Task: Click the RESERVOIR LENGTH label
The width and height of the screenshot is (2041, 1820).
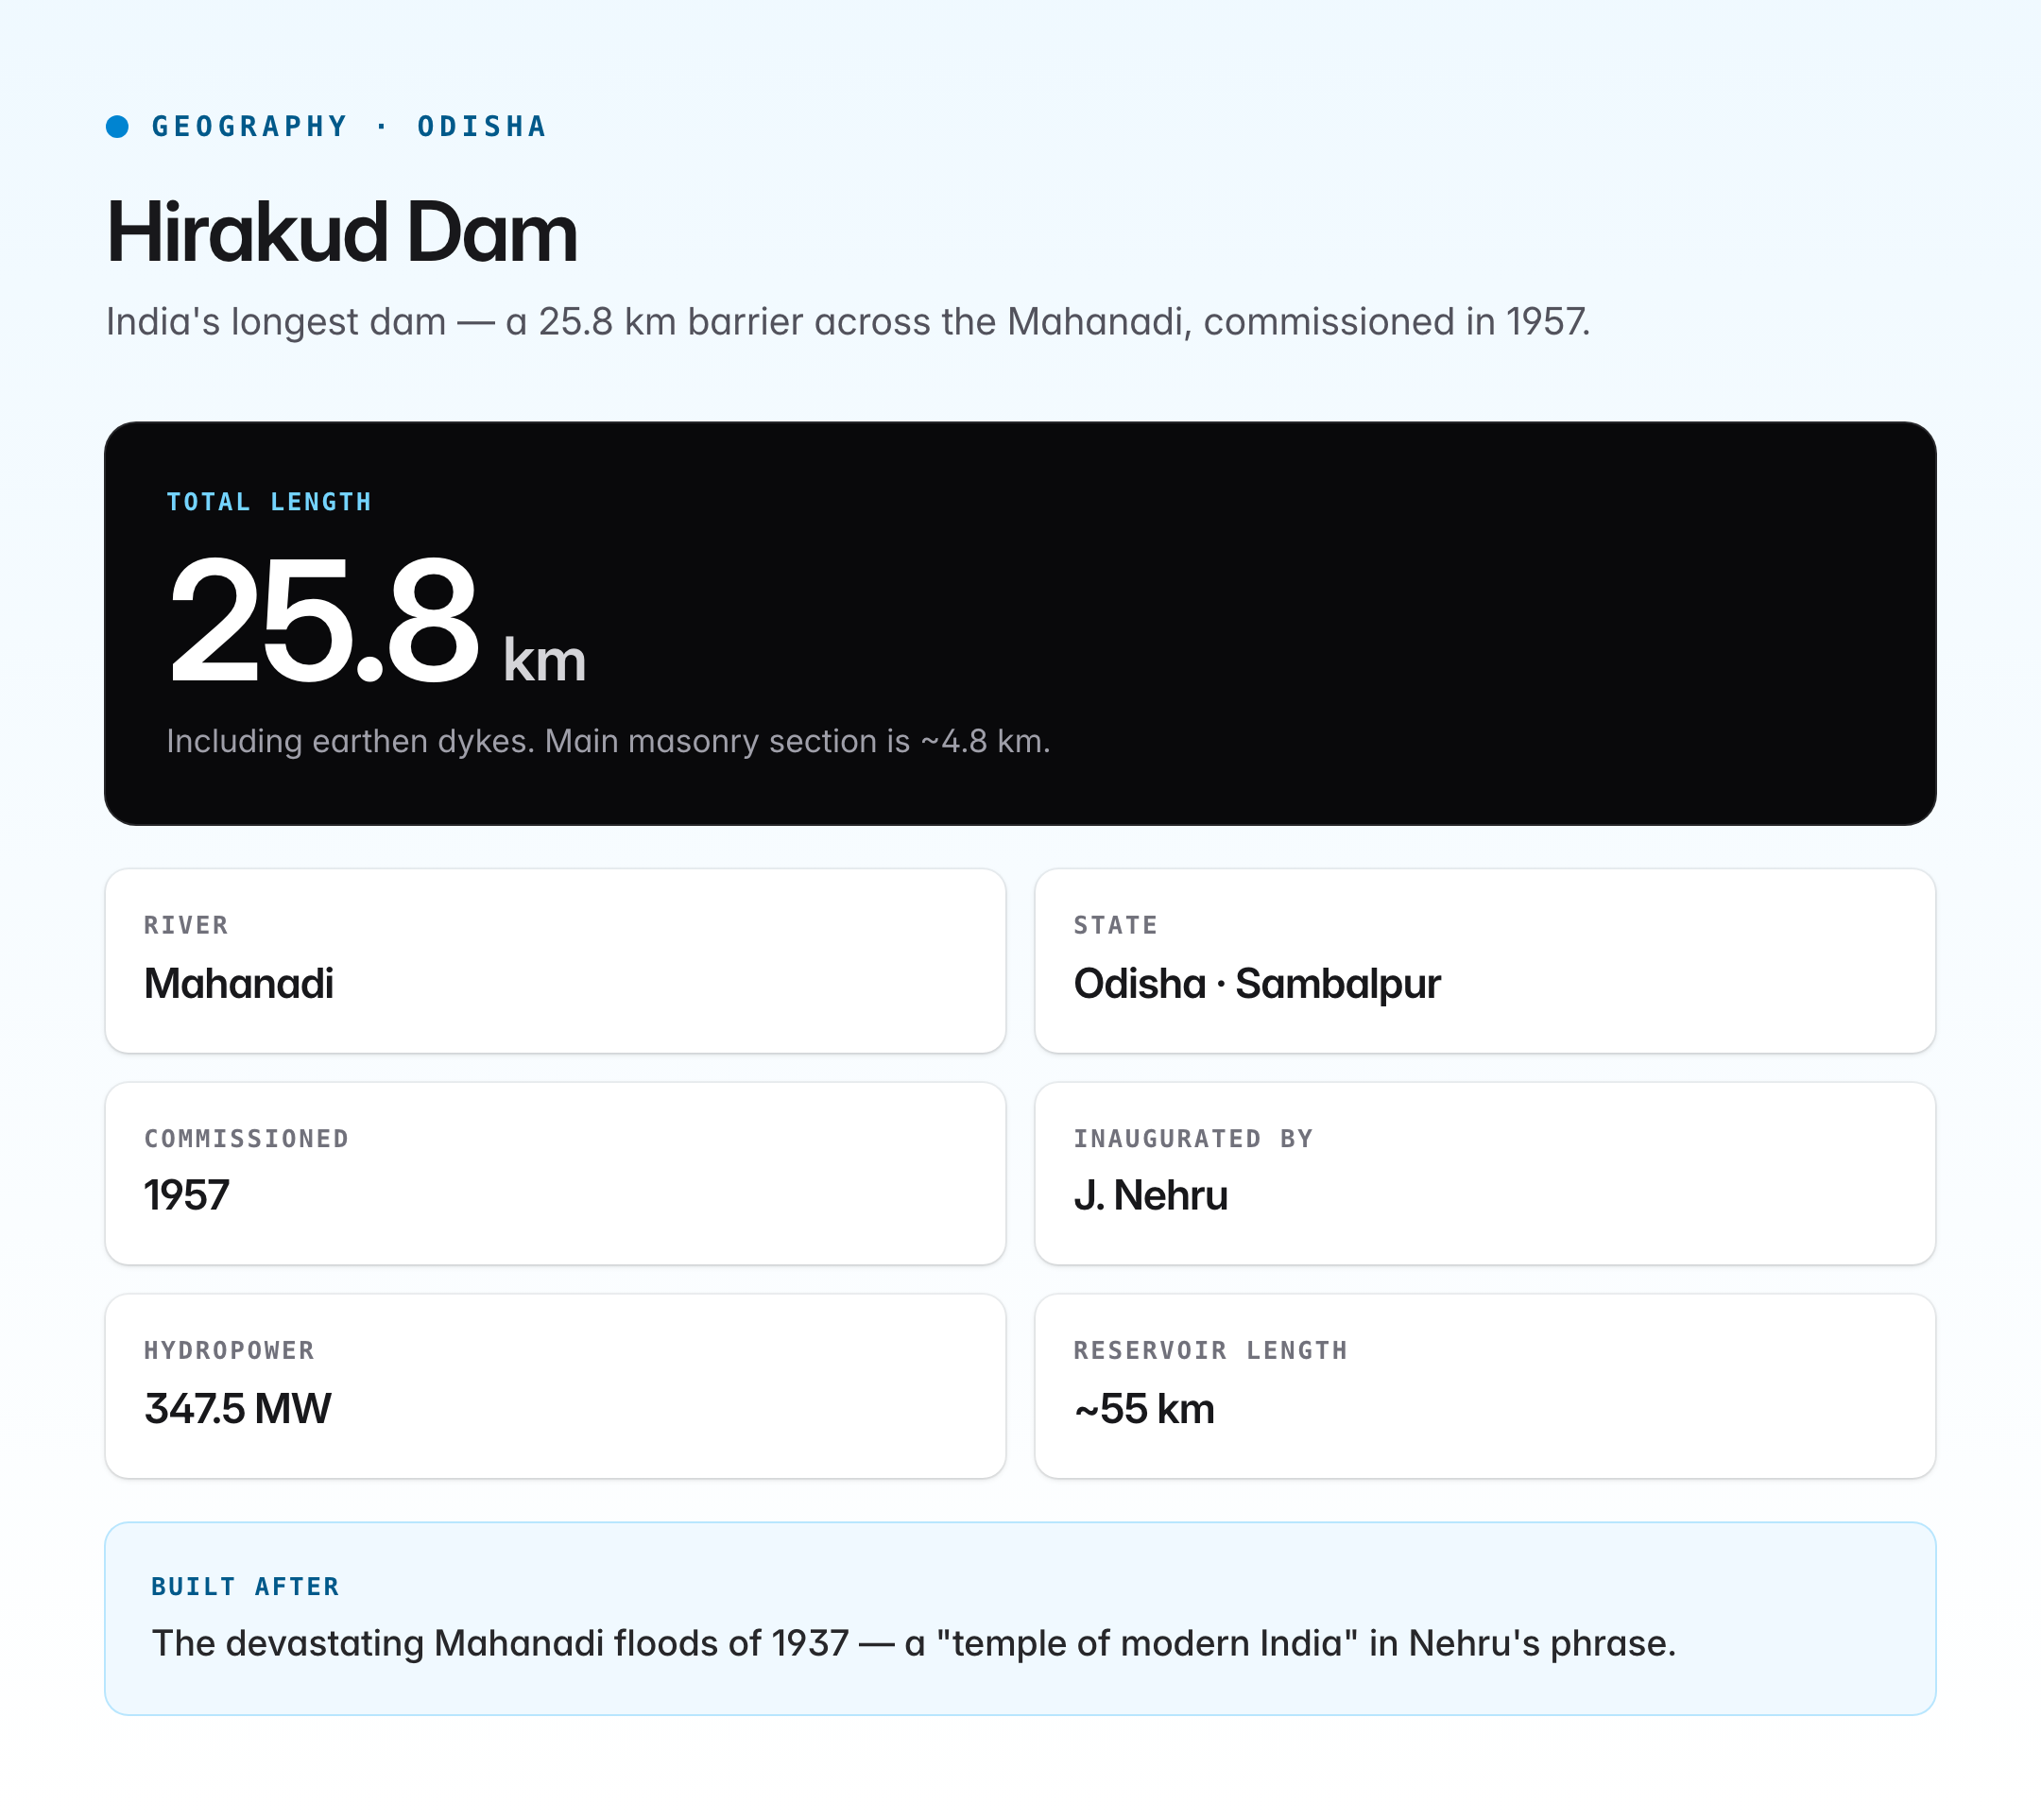Action: click(x=1210, y=1350)
